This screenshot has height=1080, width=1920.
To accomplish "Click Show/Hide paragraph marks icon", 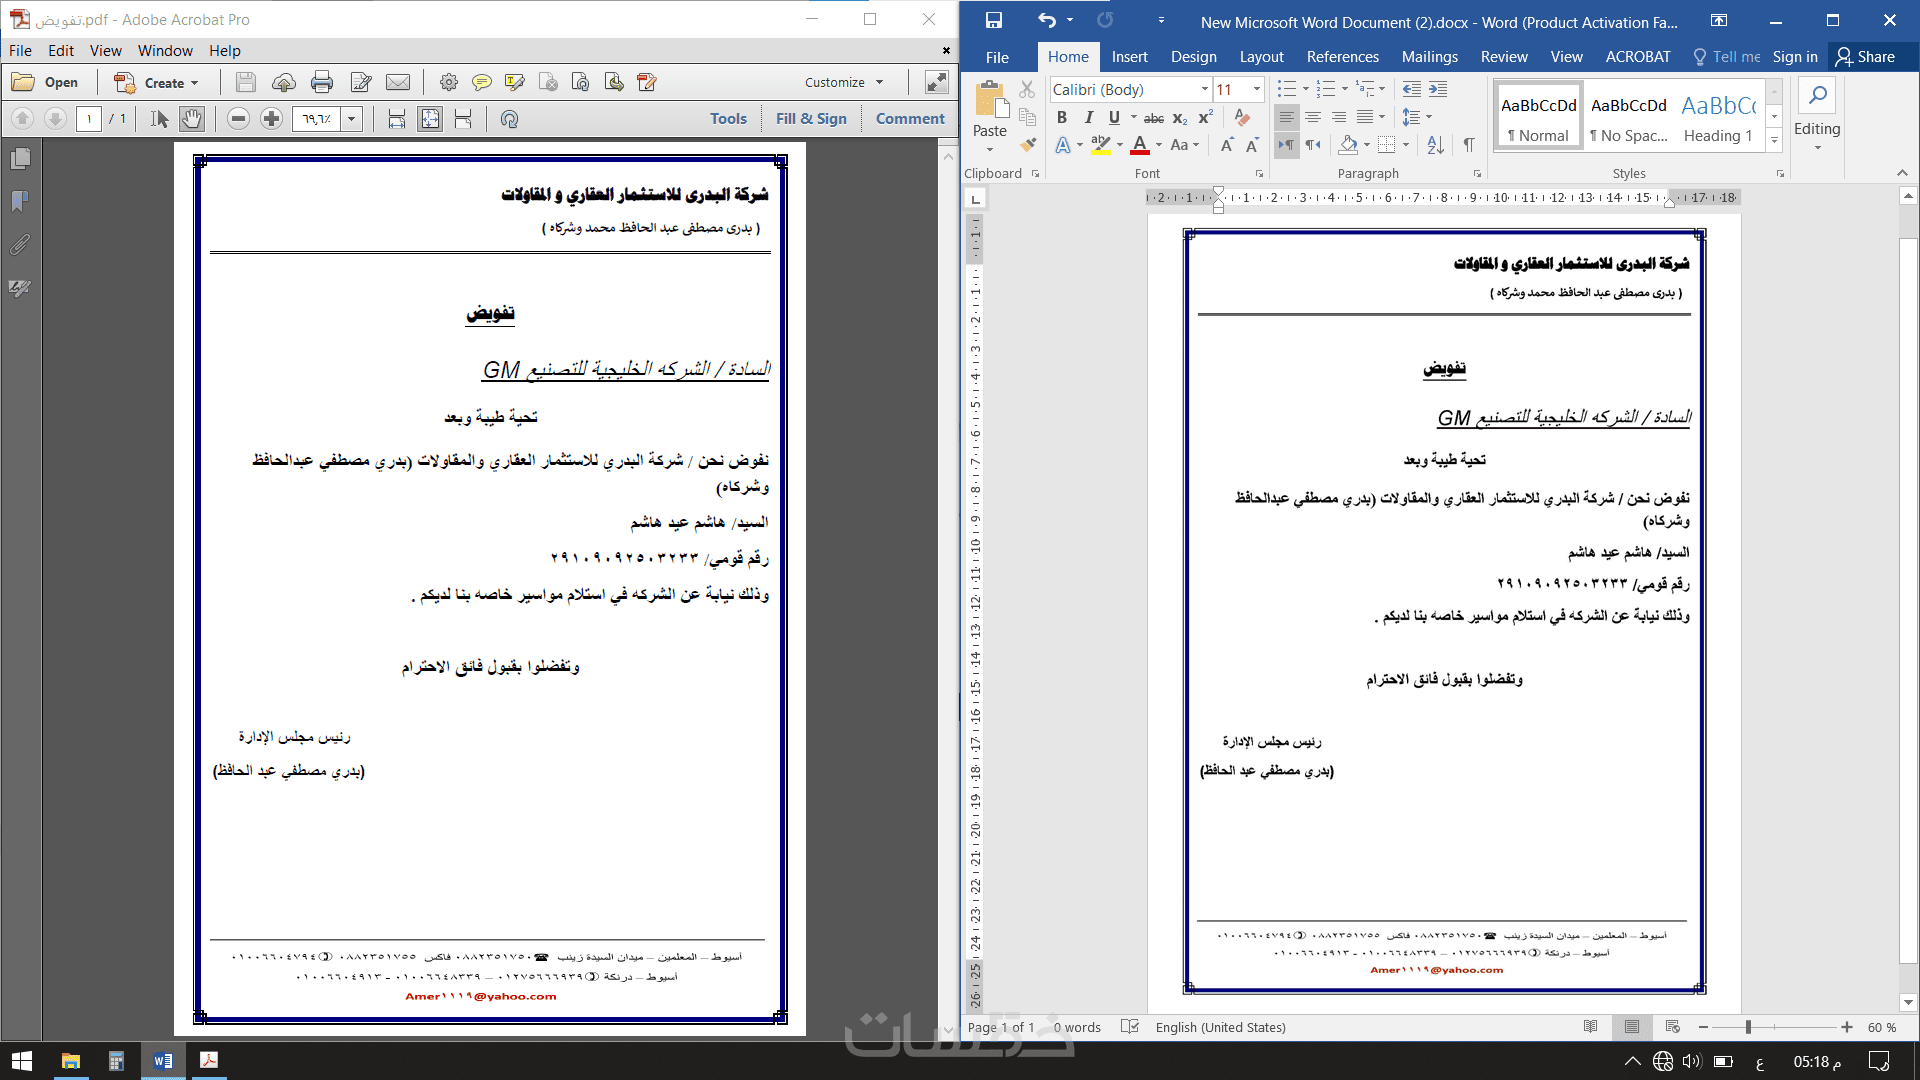I will [1468, 145].
